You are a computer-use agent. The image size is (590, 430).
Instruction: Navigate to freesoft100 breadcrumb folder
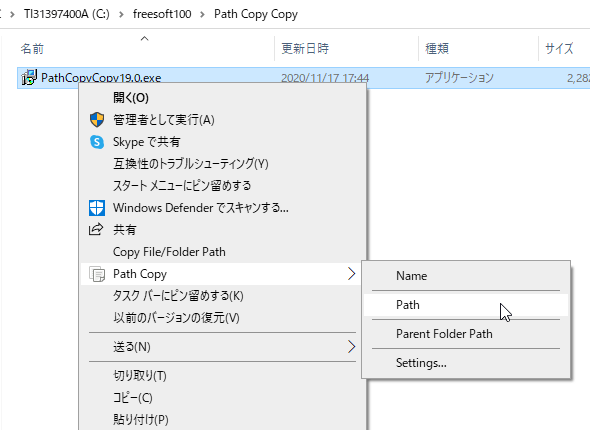click(162, 14)
